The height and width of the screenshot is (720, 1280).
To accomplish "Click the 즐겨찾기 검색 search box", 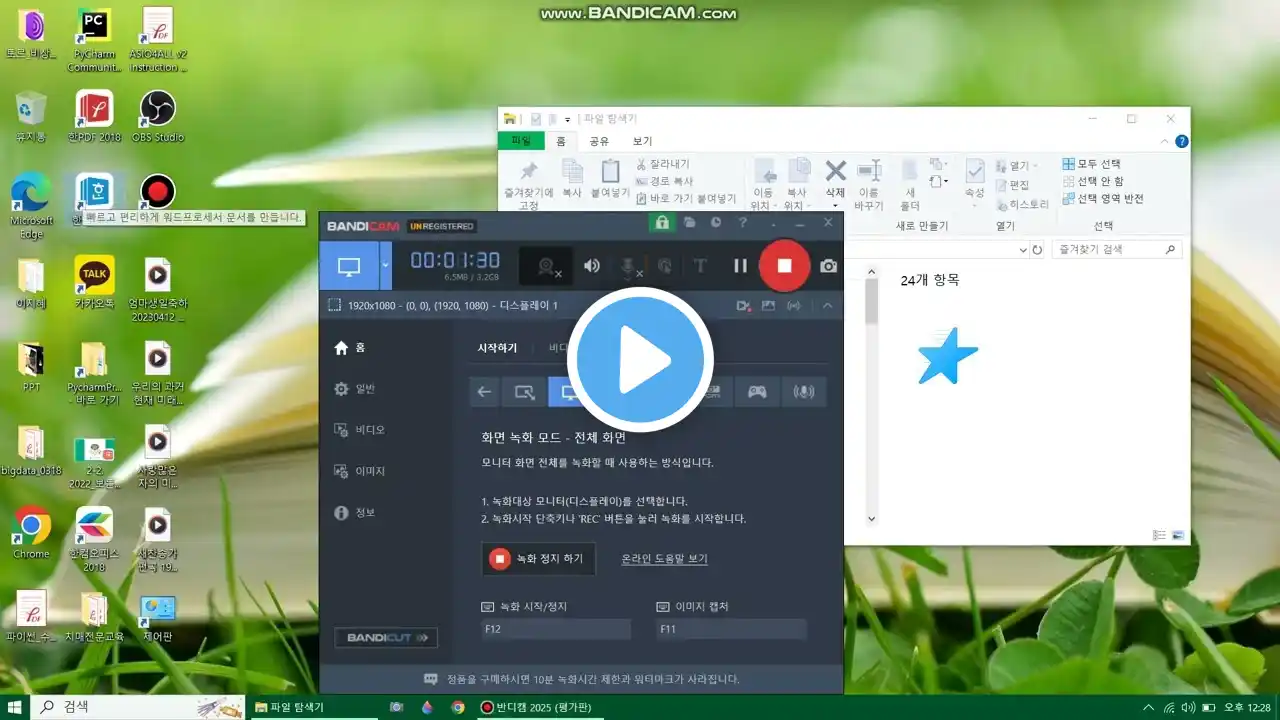I will [x=1117, y=250].
